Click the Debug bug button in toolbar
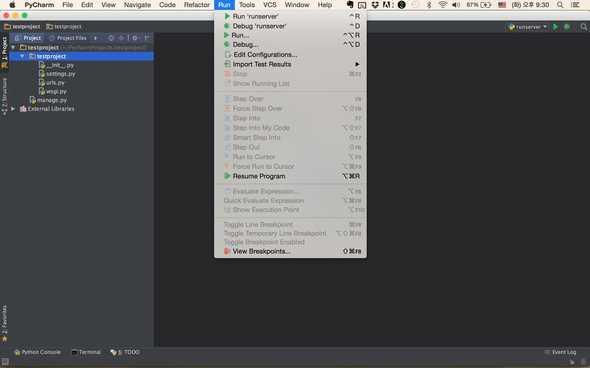The height and width of the screenshot is (368, 590). [567, 27]
